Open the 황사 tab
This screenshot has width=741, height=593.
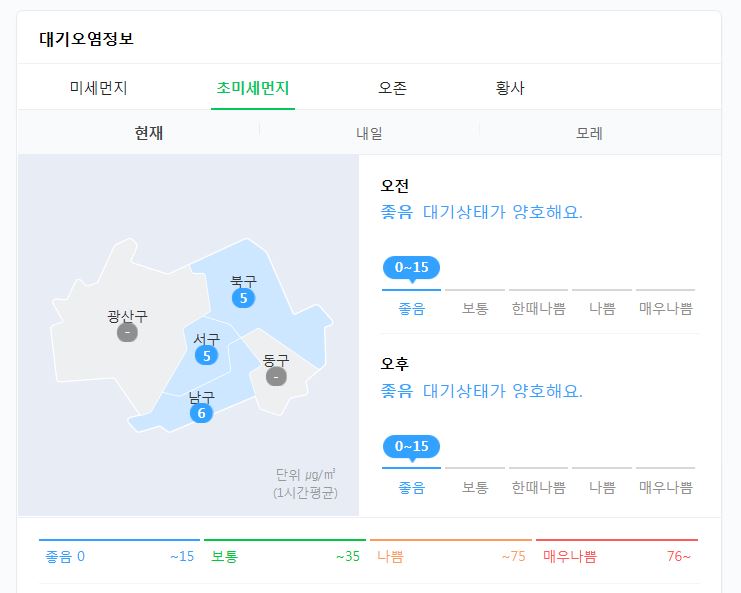pos(509,87)
